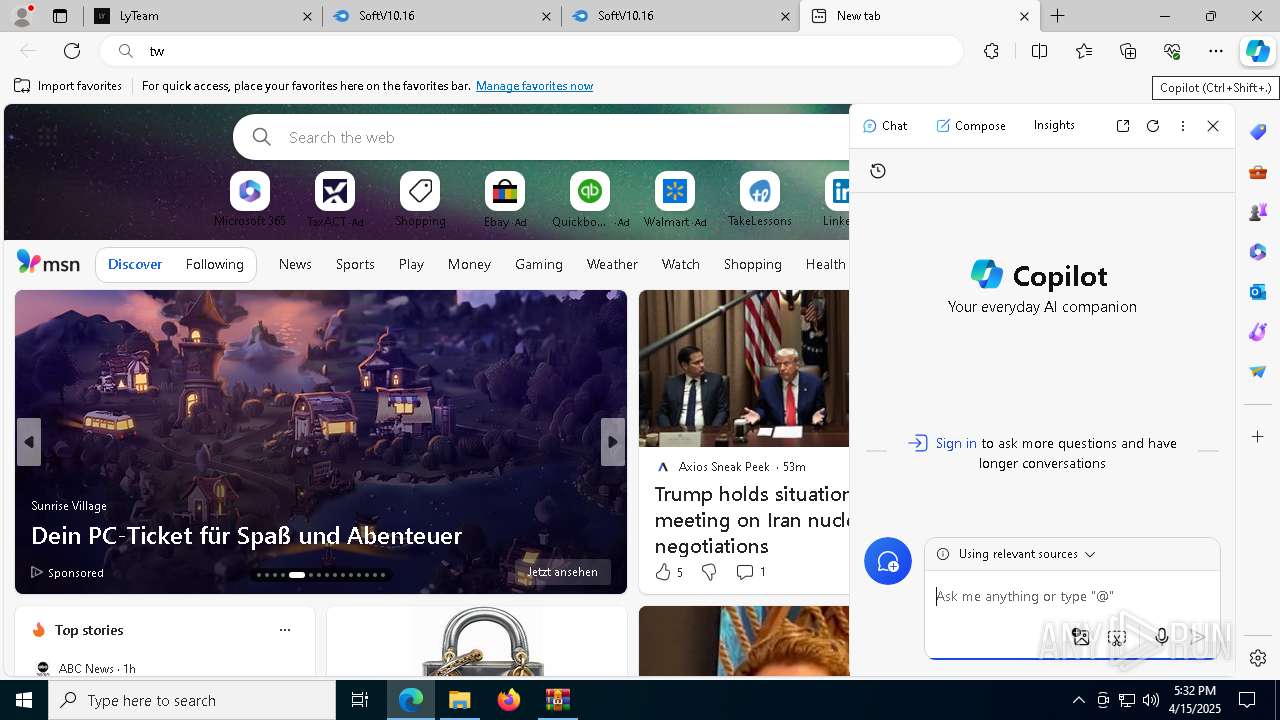Open Microsoft 365 icon in Edge sidebar
1280x720 pixels.
(1258, 252)
